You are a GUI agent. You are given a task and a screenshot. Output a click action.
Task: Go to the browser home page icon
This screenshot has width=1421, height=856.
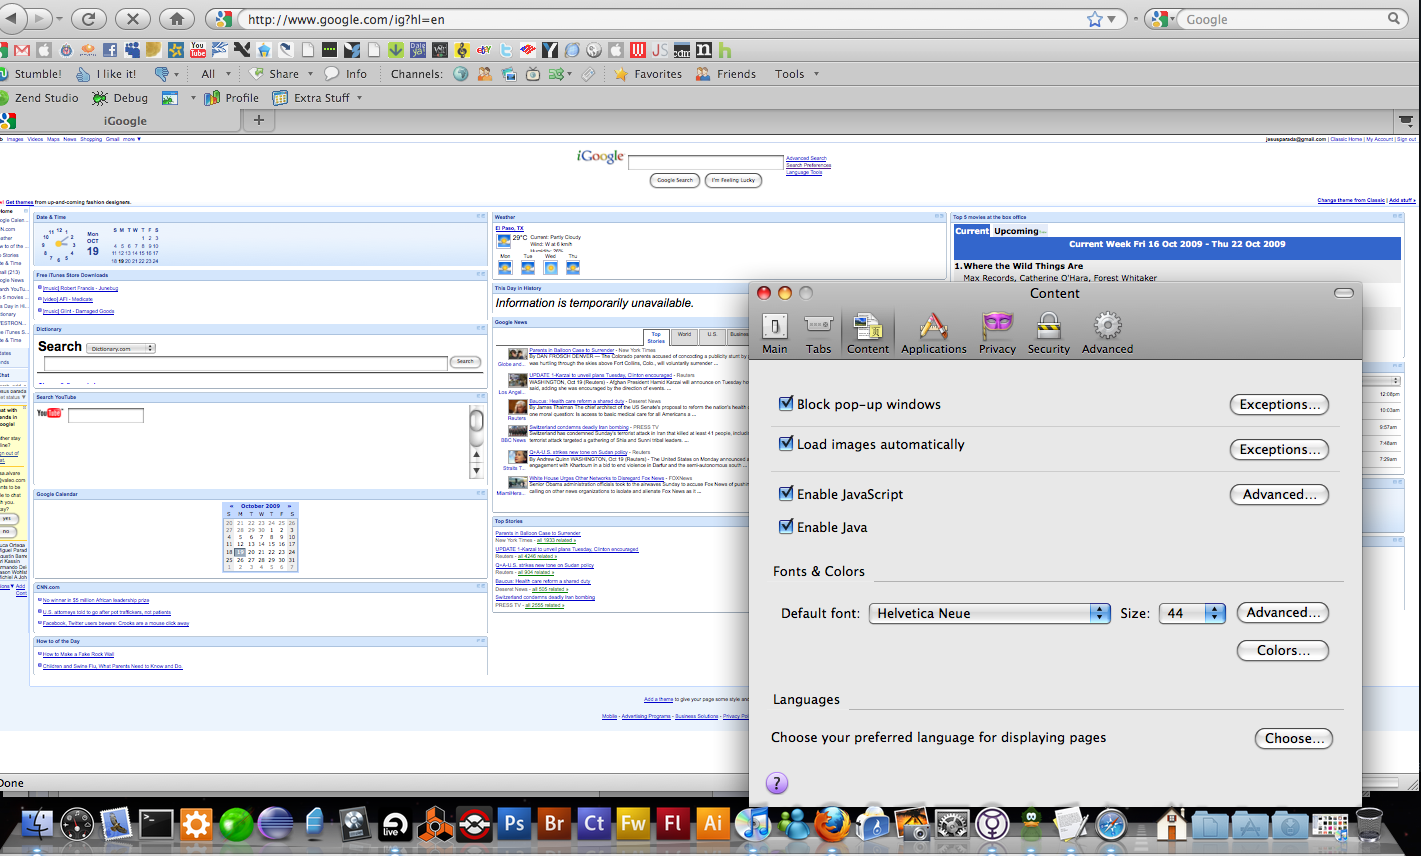(x=176, y=19)
